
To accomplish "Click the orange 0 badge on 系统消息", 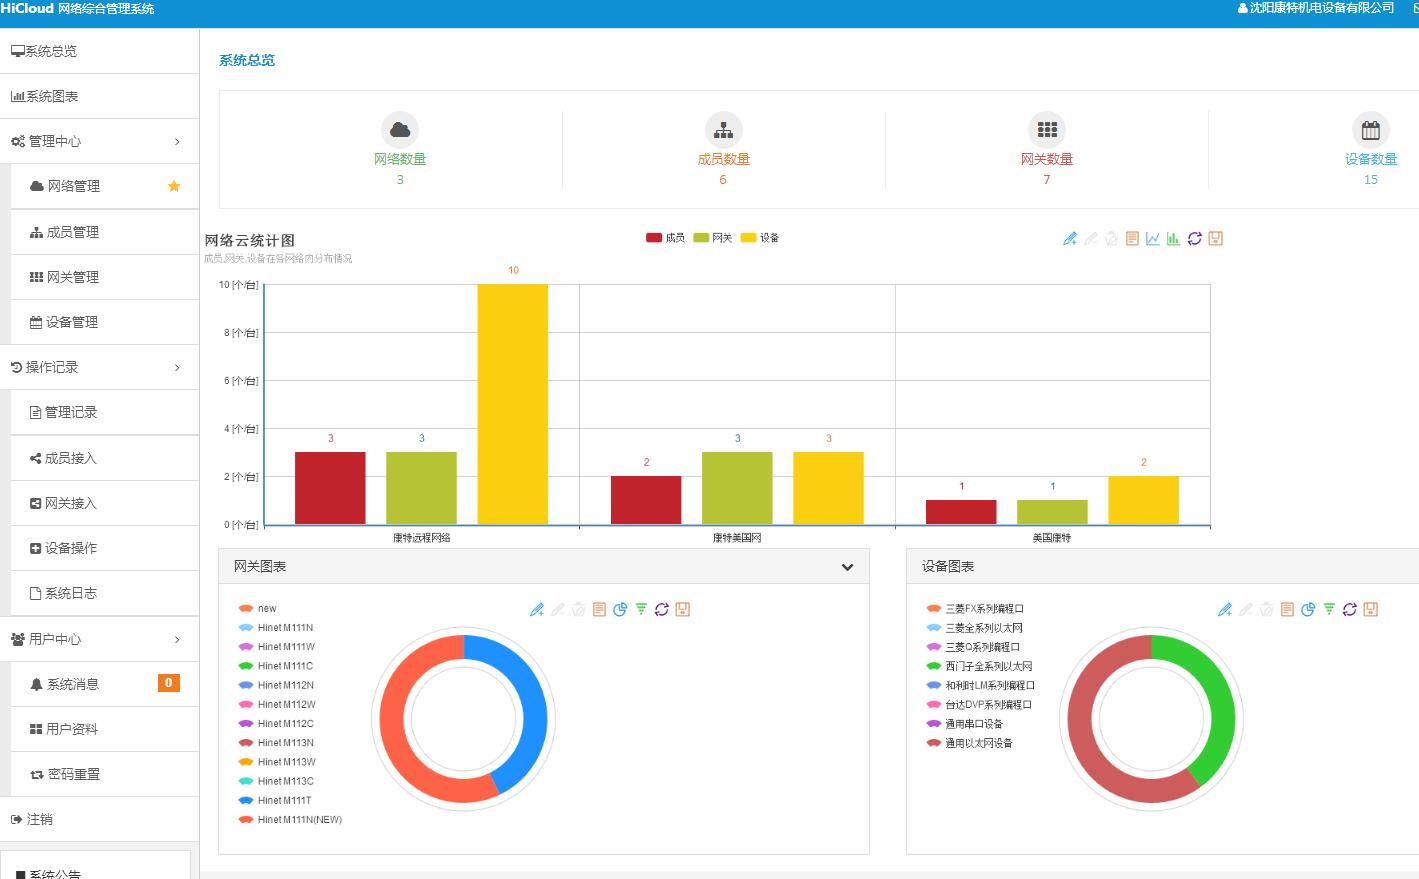I will (x=168, y=683).
